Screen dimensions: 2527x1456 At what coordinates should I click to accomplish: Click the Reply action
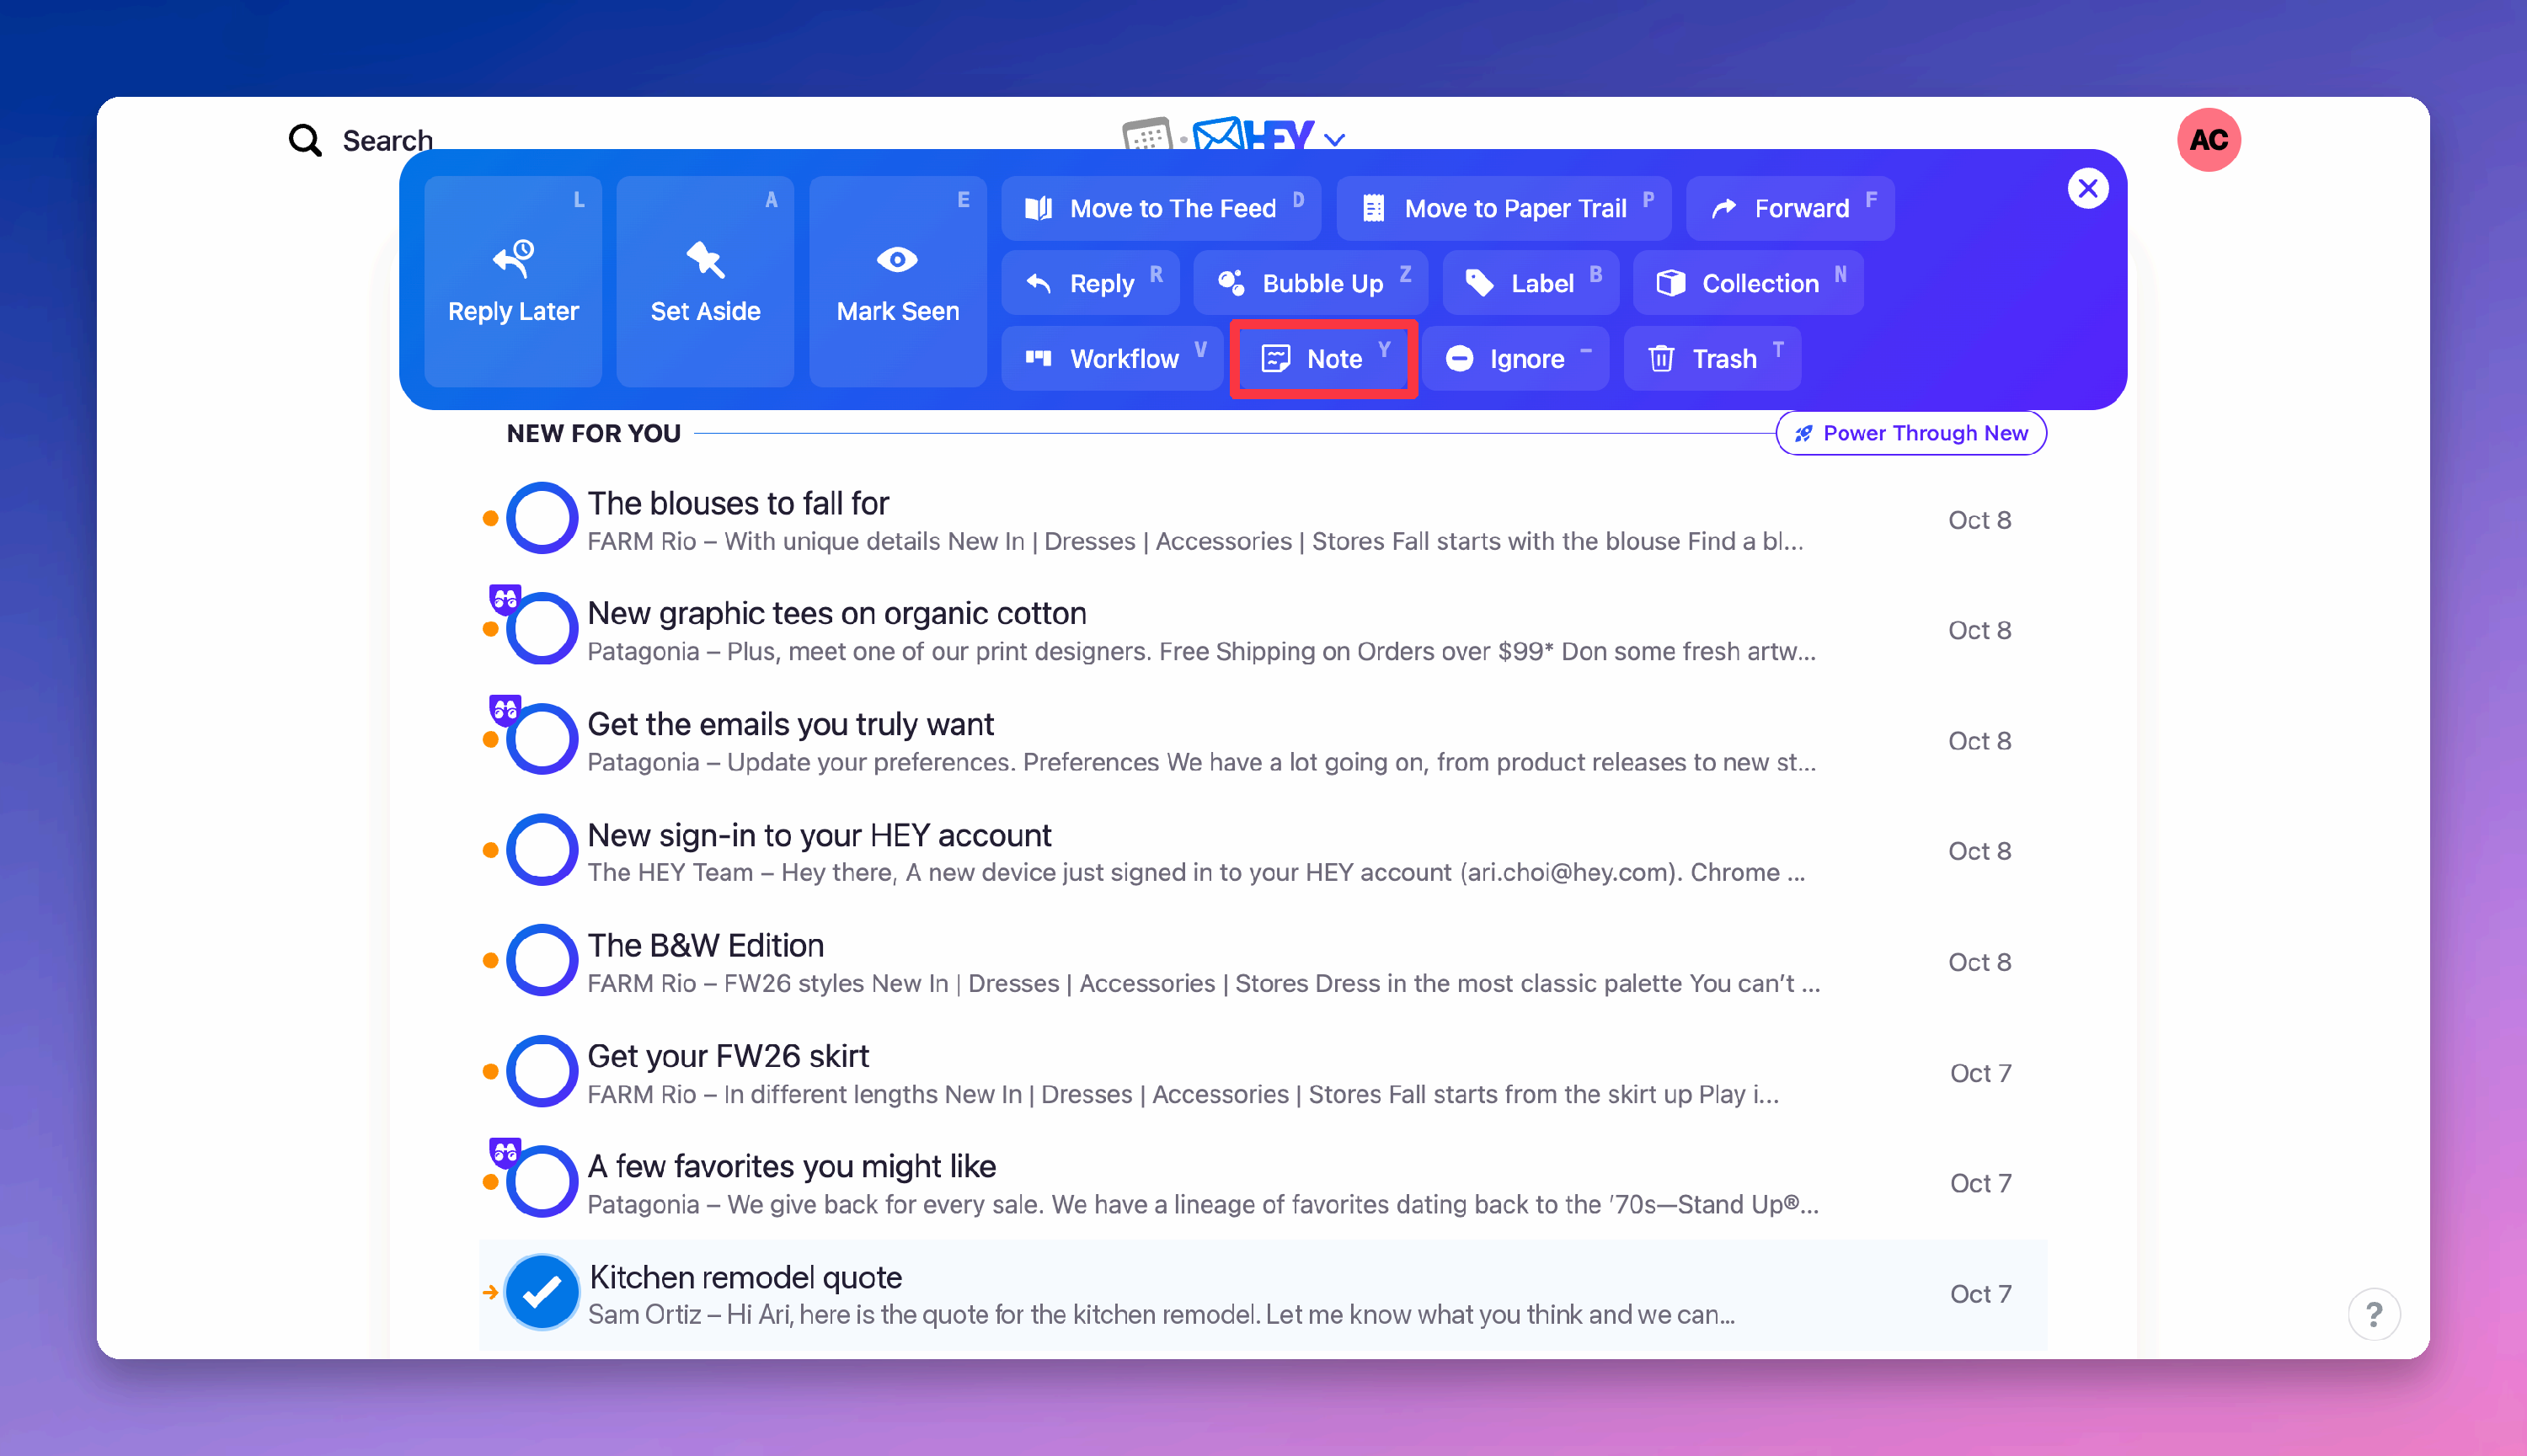point(1090,283)
